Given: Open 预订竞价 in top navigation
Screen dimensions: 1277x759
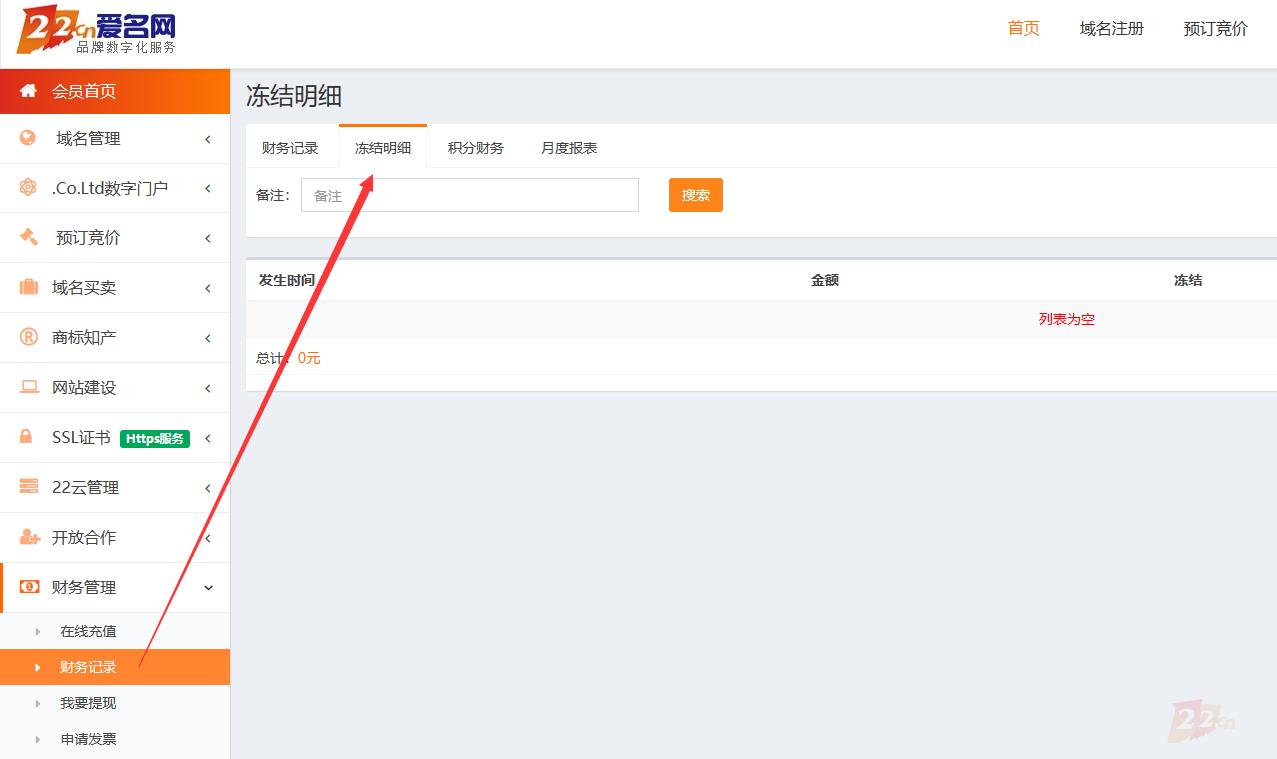Looking at the screenshot, I should point(1216,28).
